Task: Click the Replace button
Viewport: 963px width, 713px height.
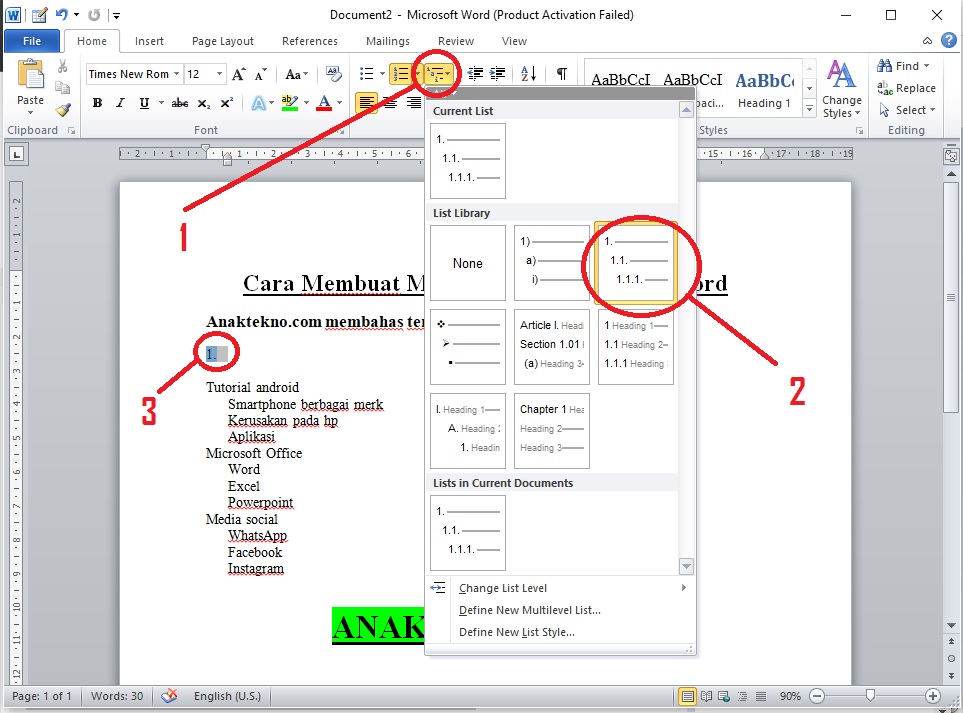Action: click(906, 88)
